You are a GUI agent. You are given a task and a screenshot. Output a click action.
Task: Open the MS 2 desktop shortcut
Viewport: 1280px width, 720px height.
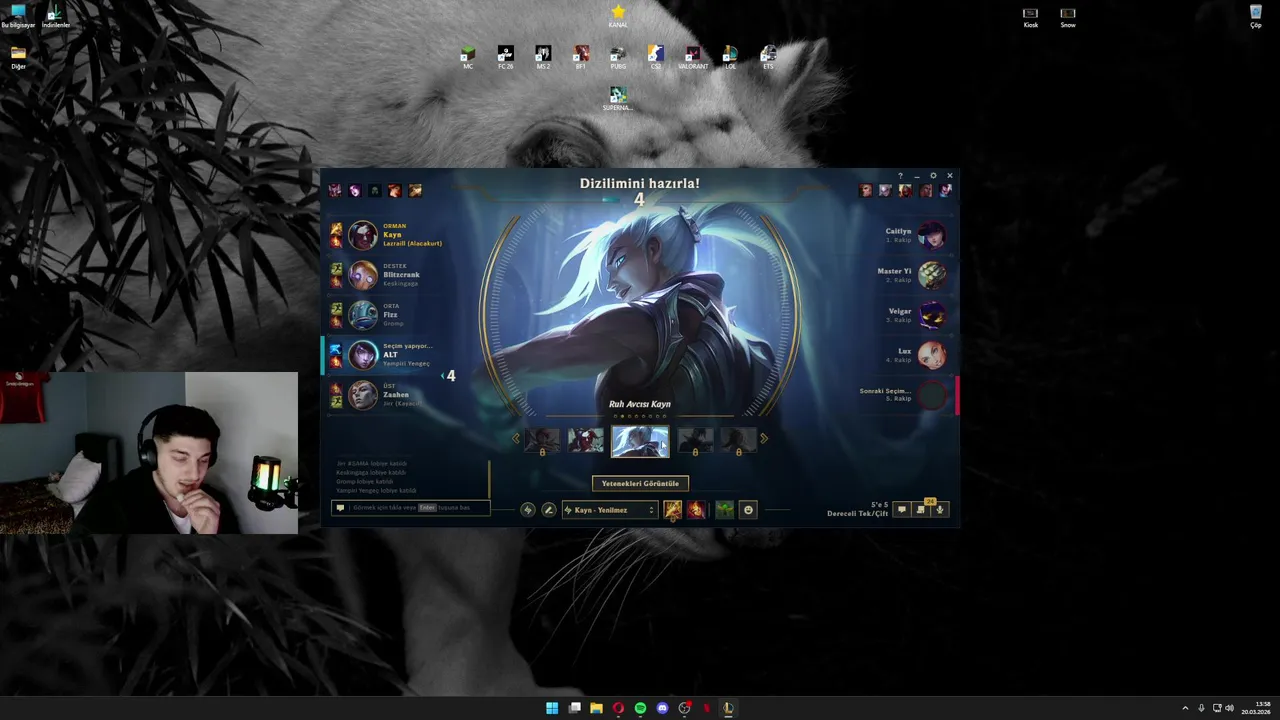coord(543,57)
